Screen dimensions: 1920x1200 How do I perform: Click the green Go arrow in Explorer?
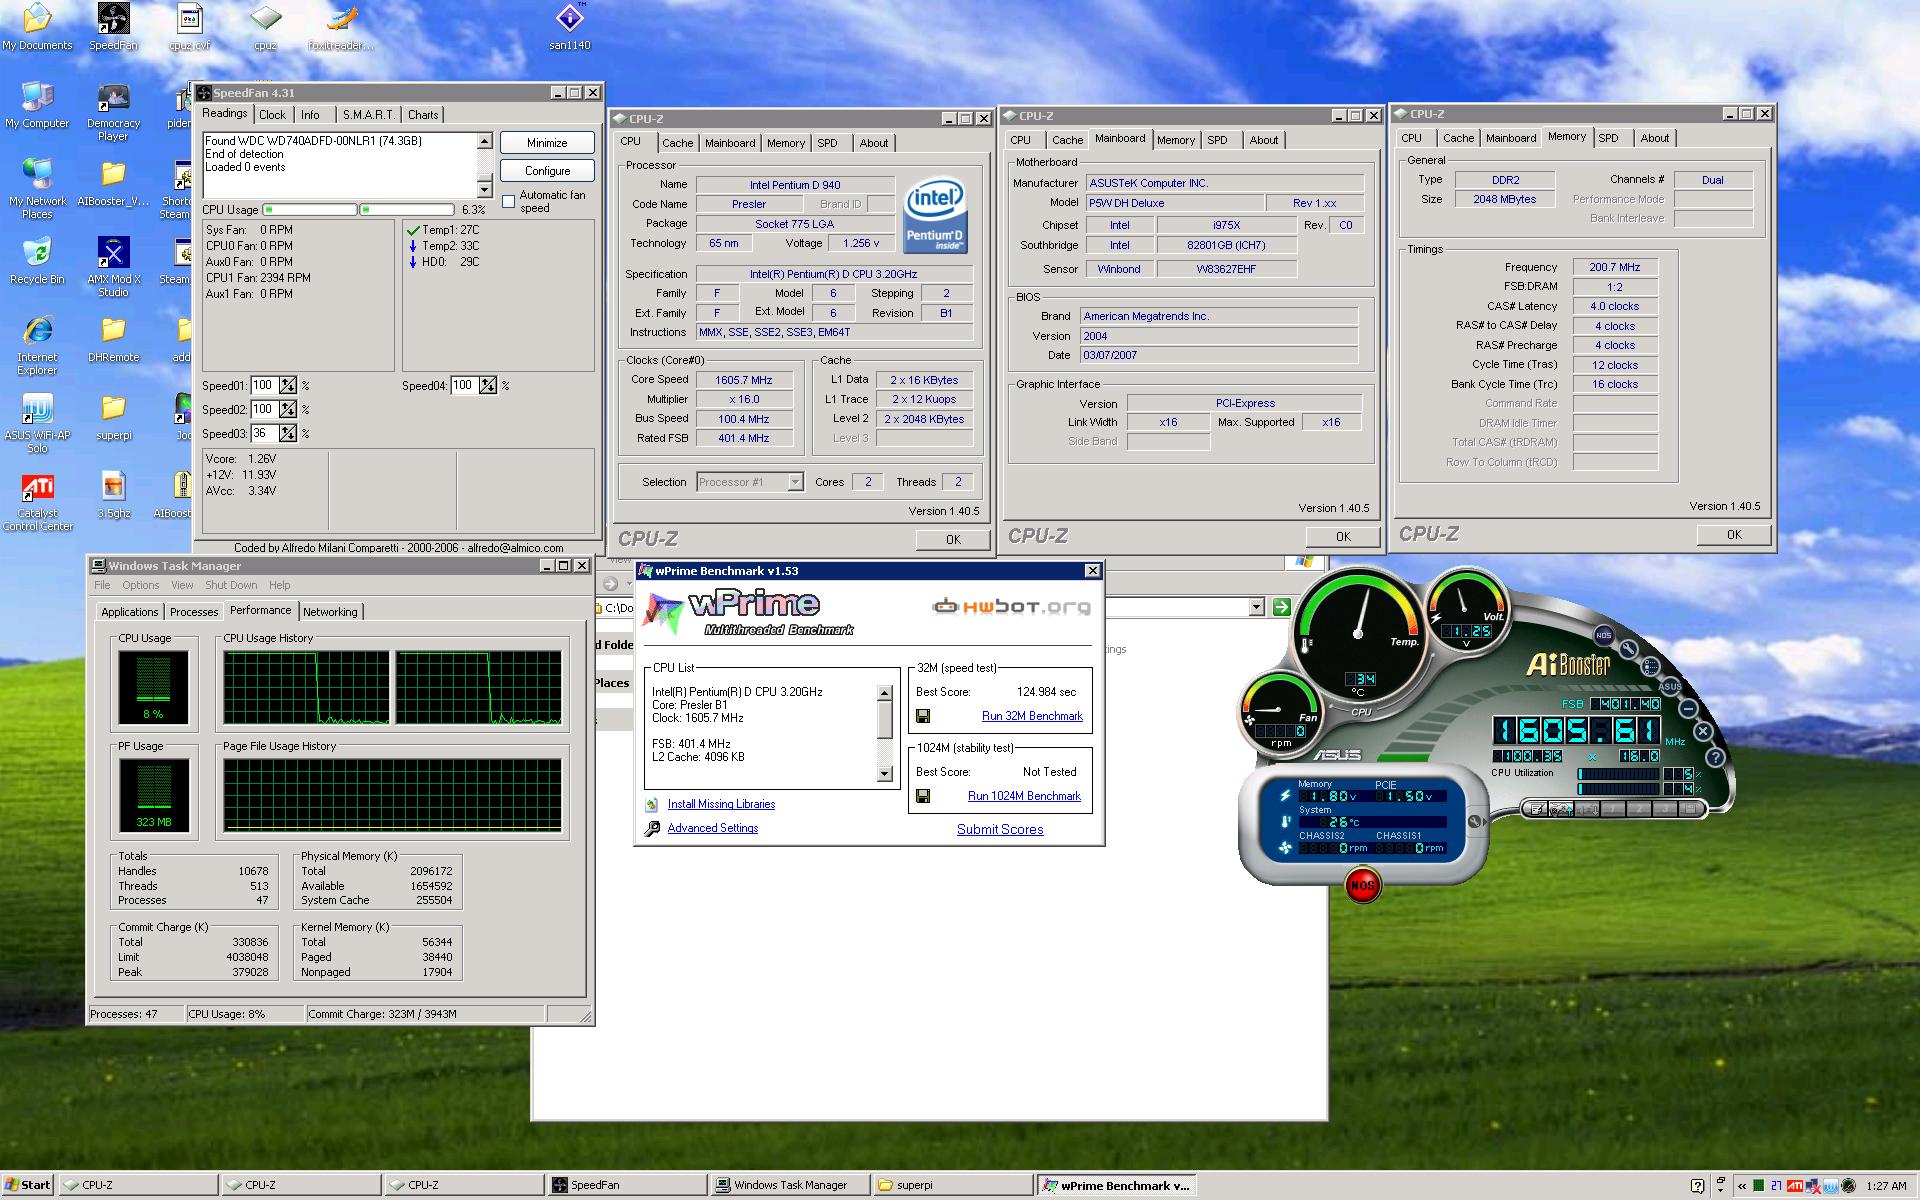click(x=1281, y=607)
